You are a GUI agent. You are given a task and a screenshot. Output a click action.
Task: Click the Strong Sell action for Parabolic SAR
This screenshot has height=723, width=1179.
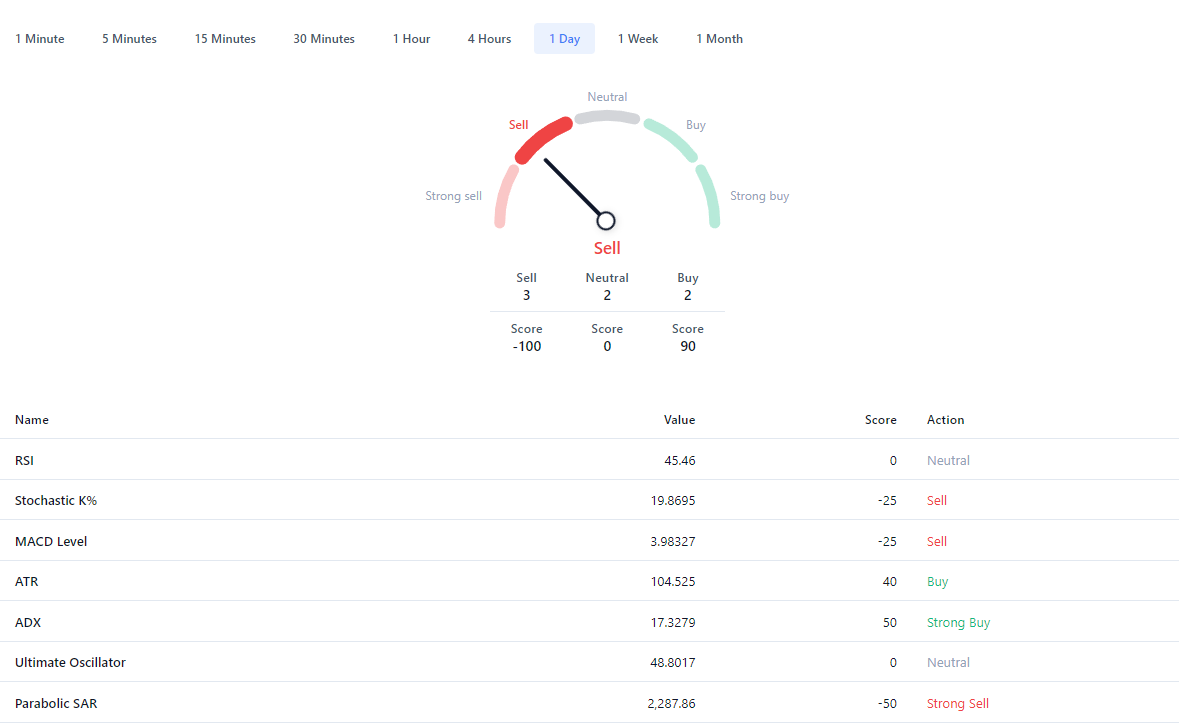pyautogui.click(x=957, y=703)
